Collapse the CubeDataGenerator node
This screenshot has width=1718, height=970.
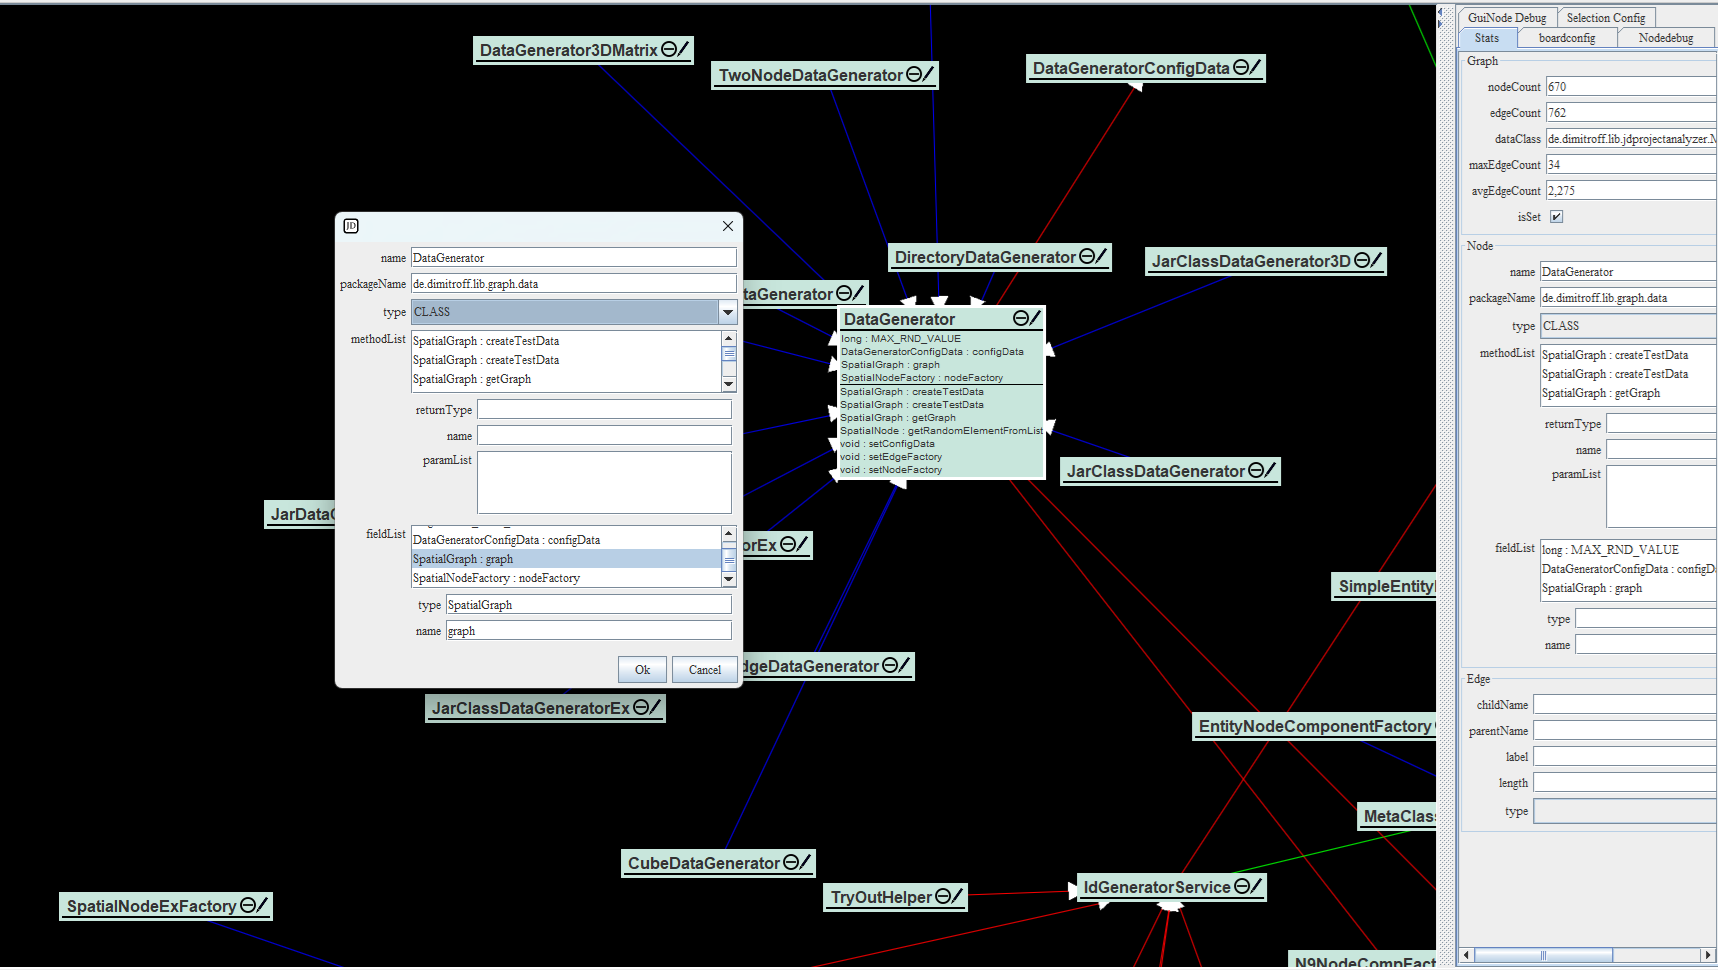[790, 862]
